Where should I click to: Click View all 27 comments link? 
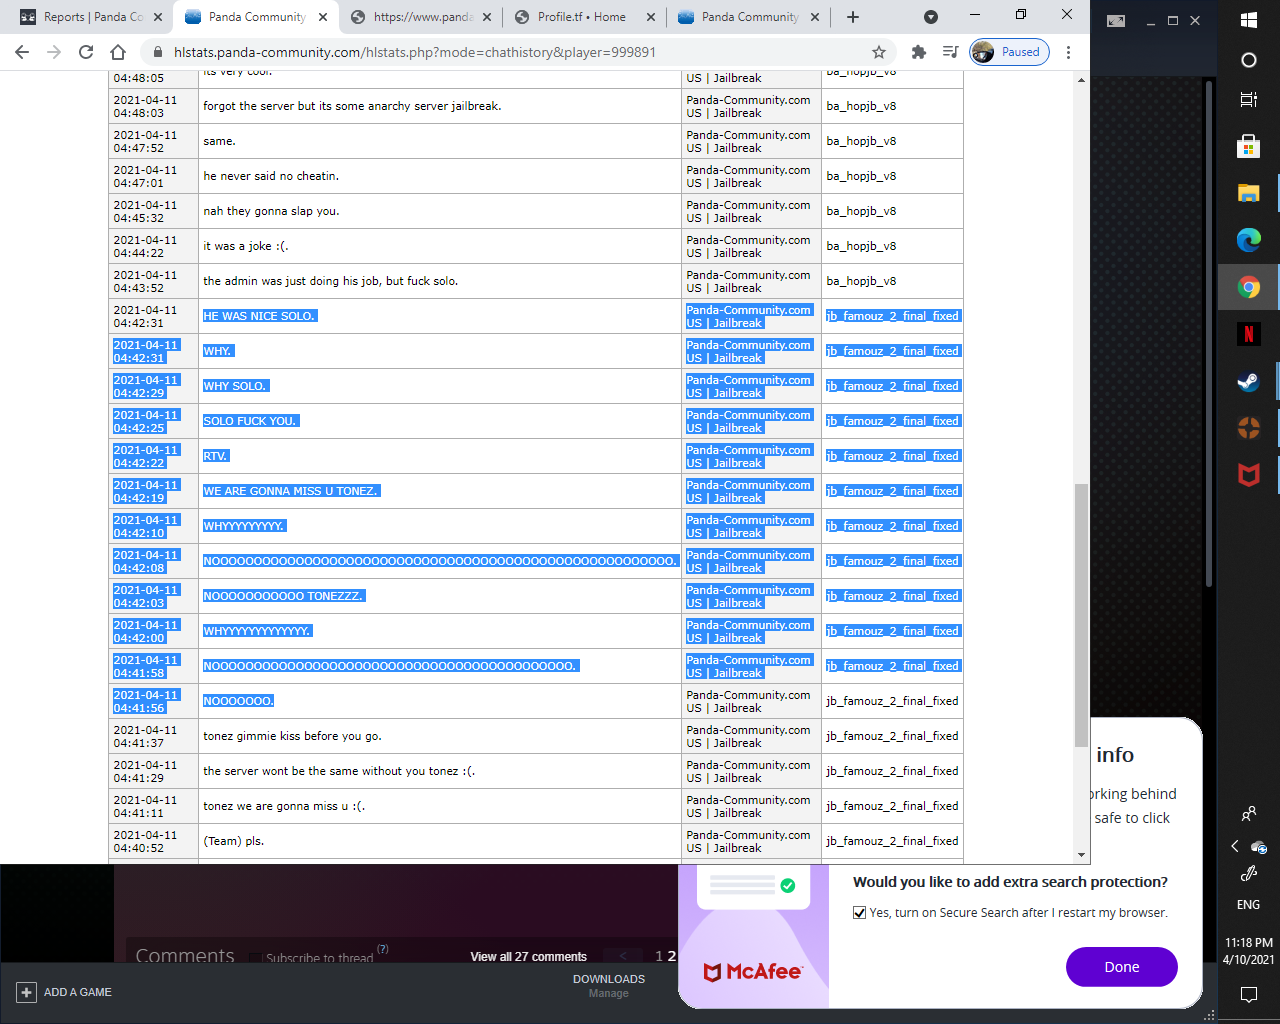(528, 957)
